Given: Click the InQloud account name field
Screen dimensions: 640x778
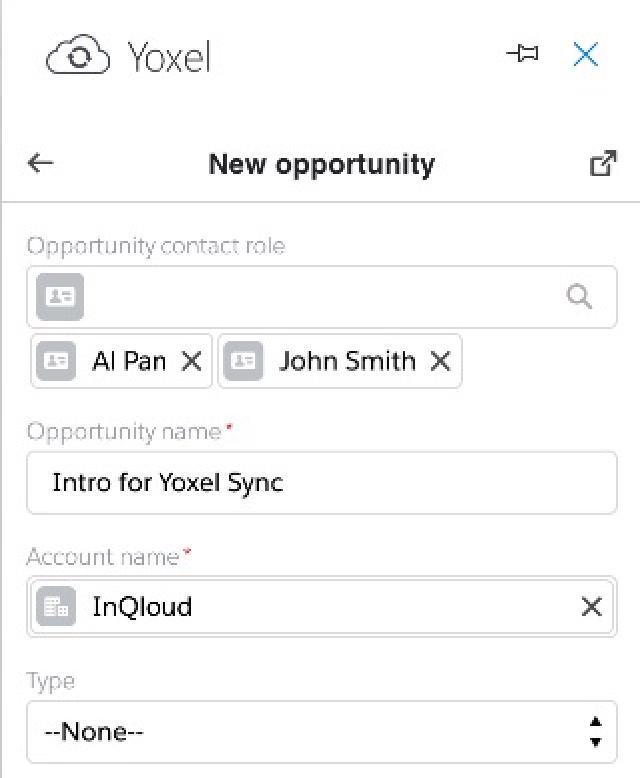Looking at the screenshot, I should 321,606.
